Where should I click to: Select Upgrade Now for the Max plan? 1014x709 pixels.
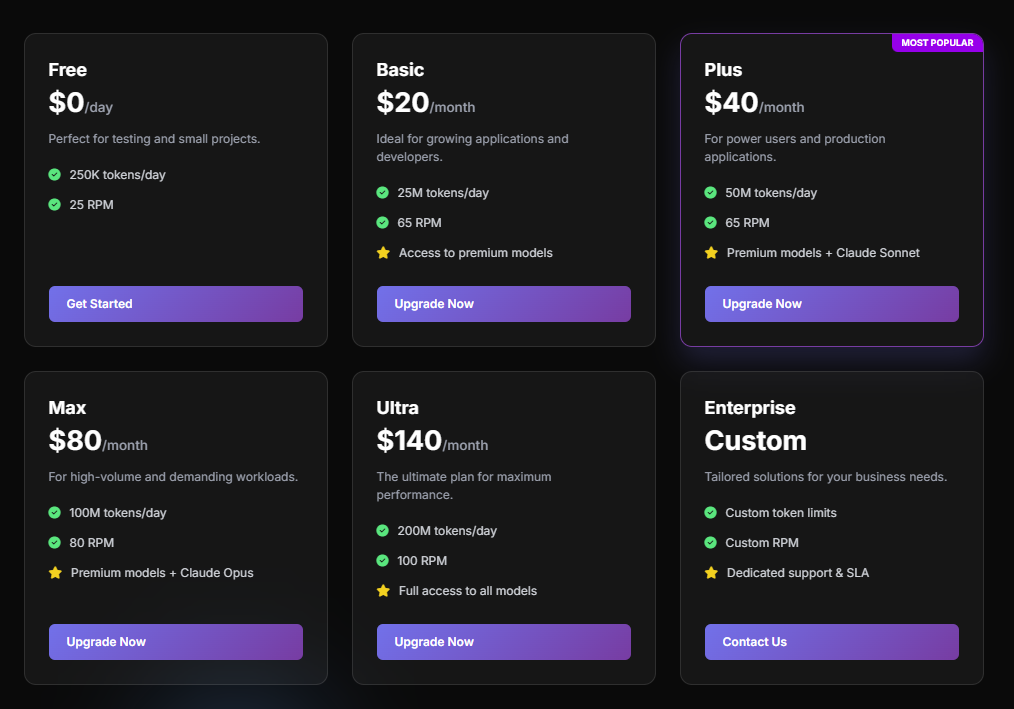click(175, 642)
